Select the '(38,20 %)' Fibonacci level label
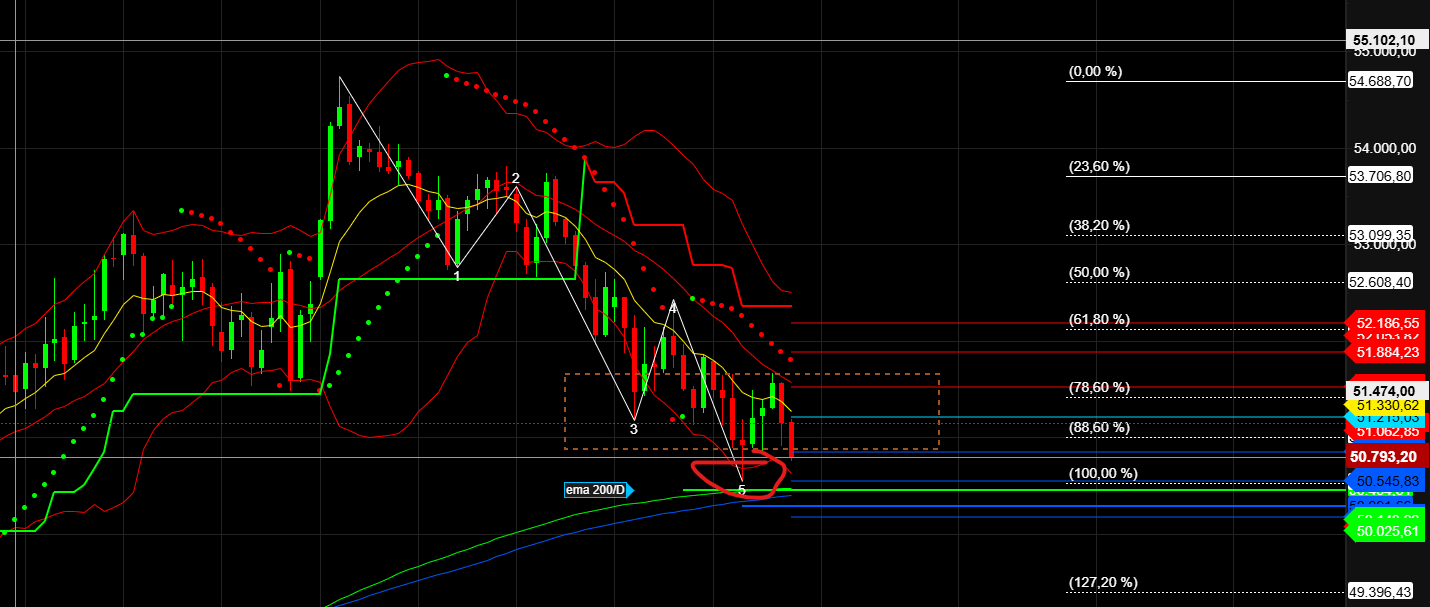1430x607 pixels. coord(1099,225)
